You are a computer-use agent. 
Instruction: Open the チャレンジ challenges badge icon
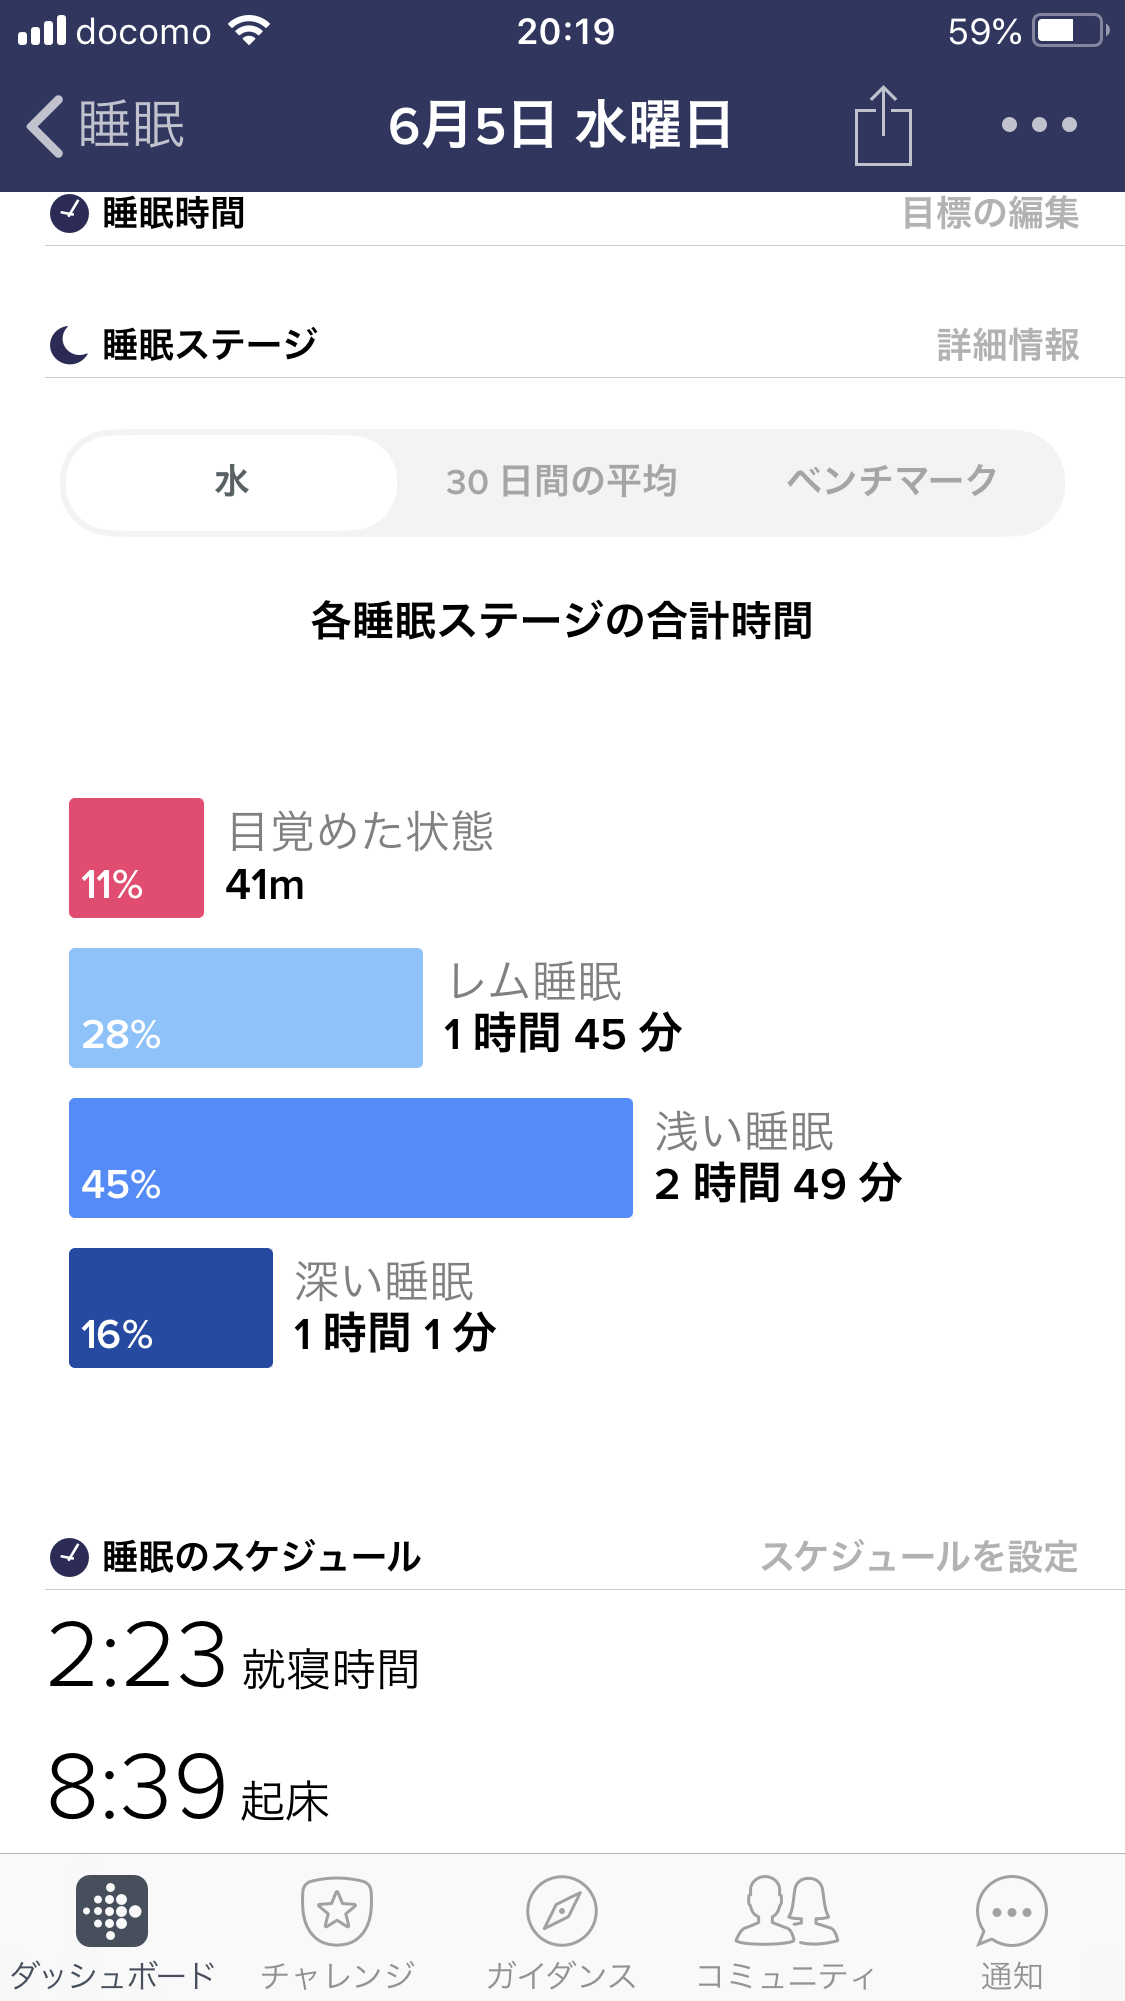(x=337, y=1911)
